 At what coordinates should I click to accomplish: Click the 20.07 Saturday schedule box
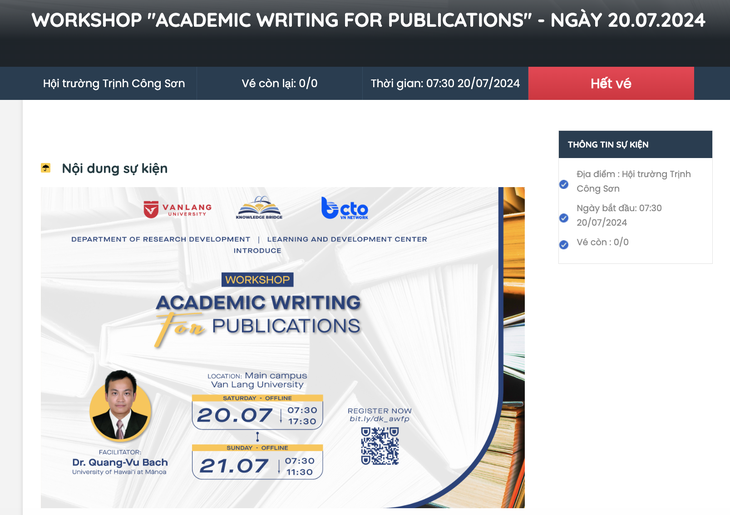tap(257, 413)
